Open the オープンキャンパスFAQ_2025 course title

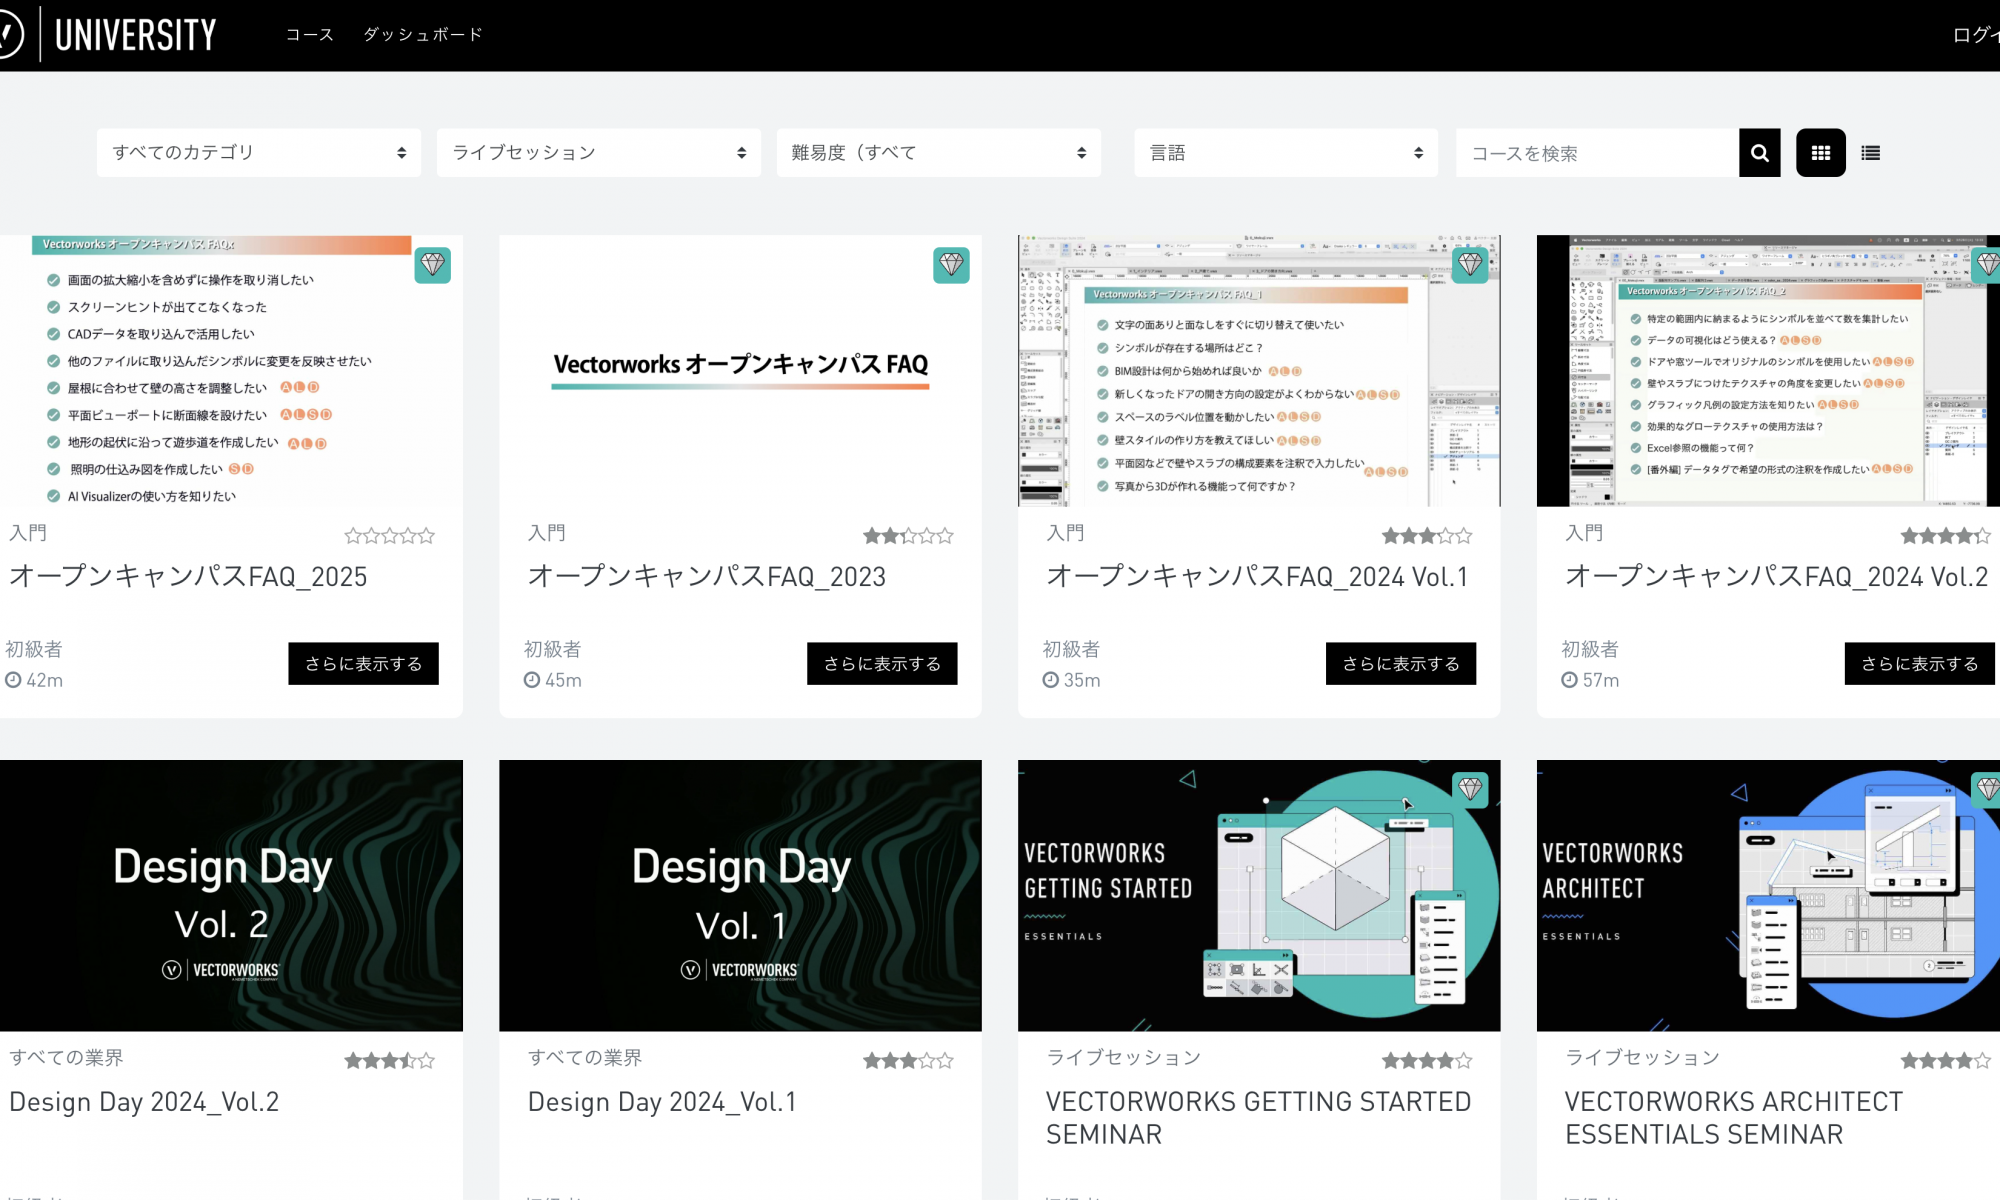coord(188,577)
